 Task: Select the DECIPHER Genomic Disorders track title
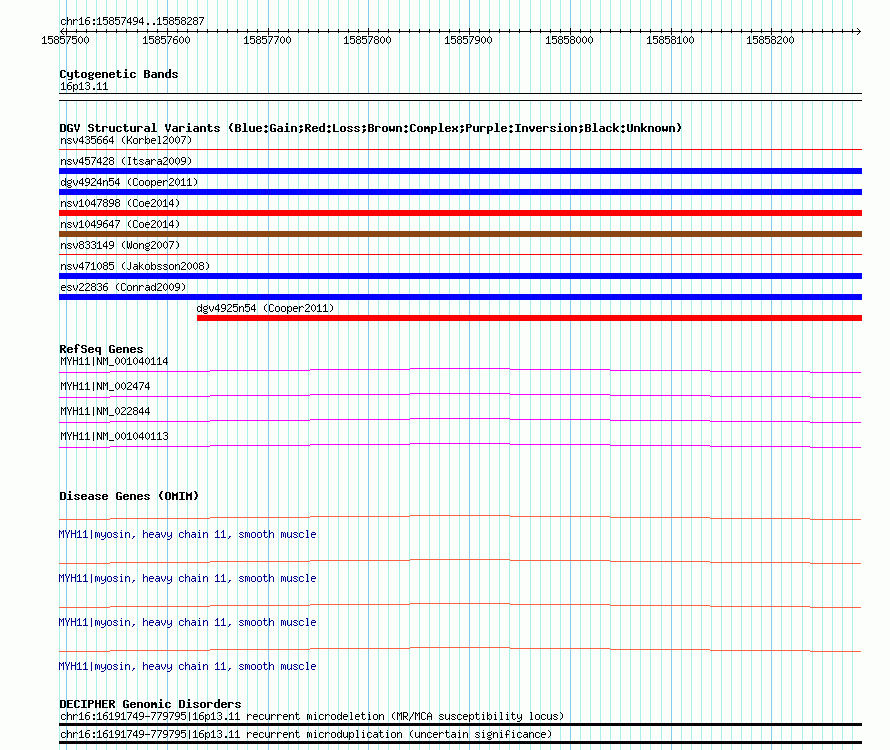150,704
